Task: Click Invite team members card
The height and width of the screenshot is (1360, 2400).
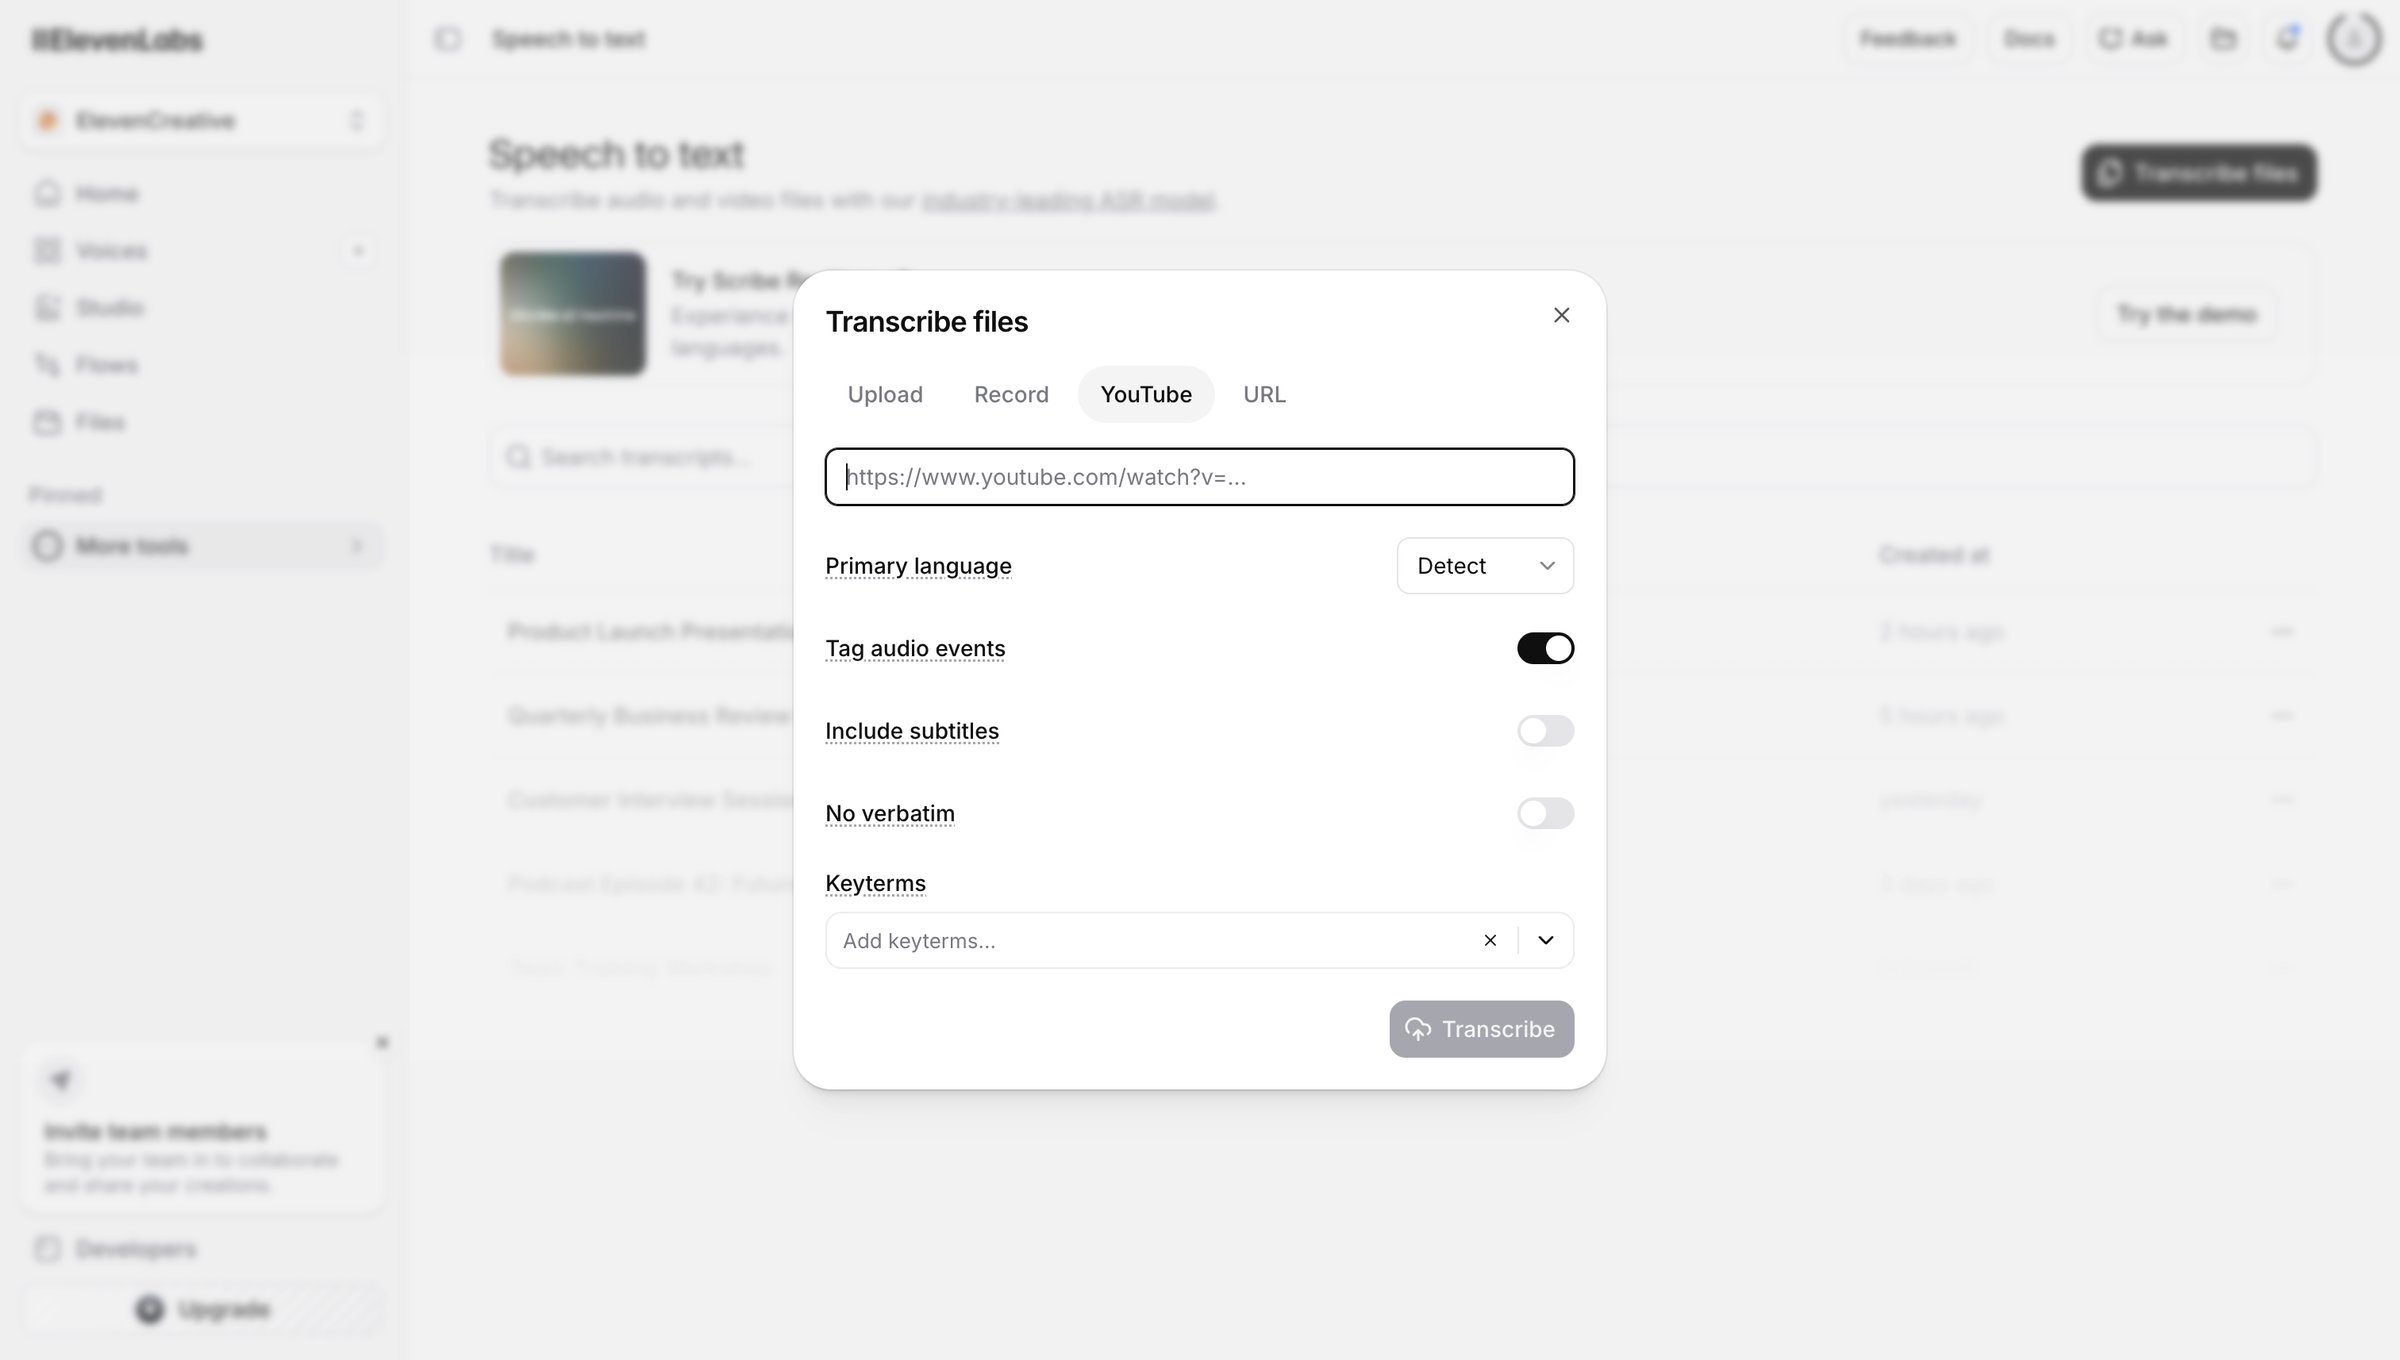Action: pyautogui.click(x=202, y=1130)
